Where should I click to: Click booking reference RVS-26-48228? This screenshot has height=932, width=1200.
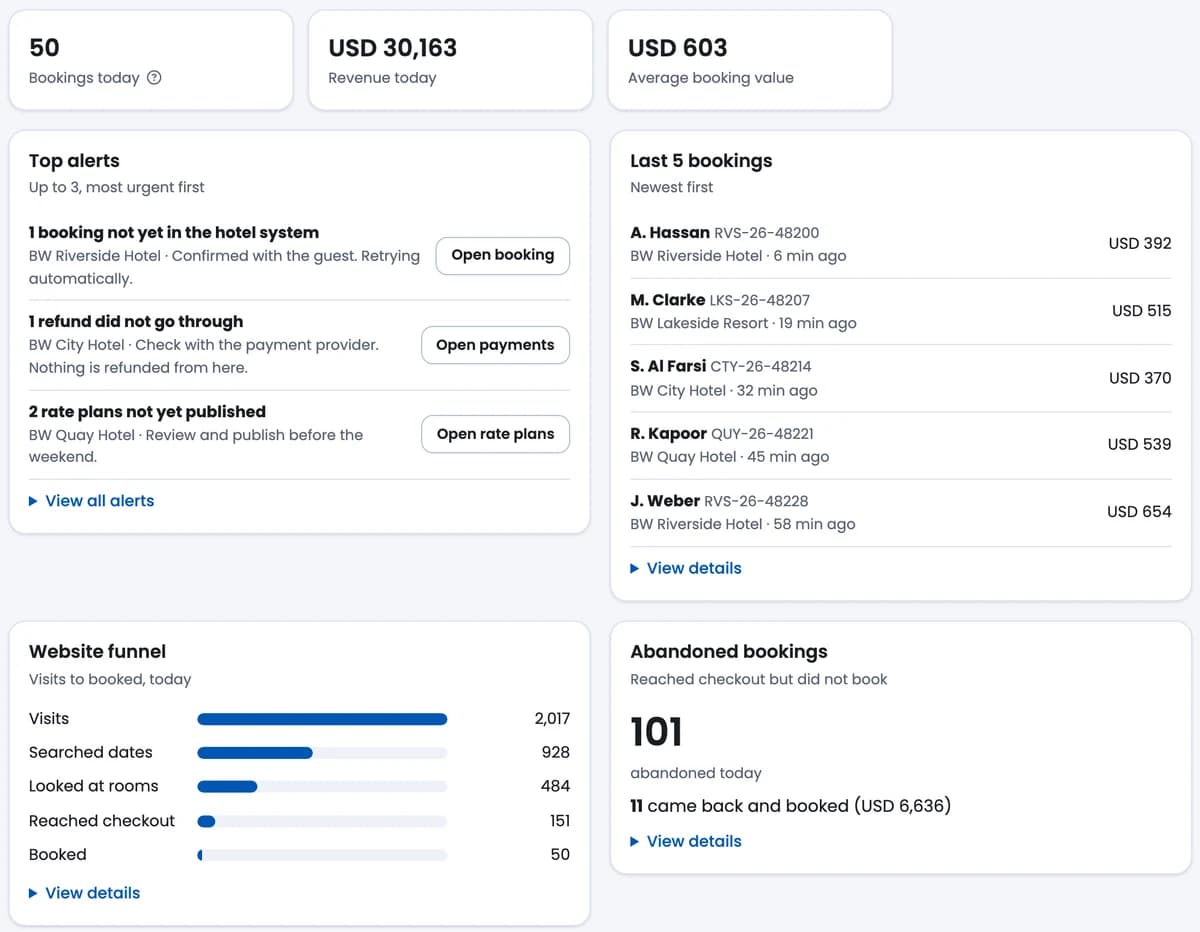point(757,501)
